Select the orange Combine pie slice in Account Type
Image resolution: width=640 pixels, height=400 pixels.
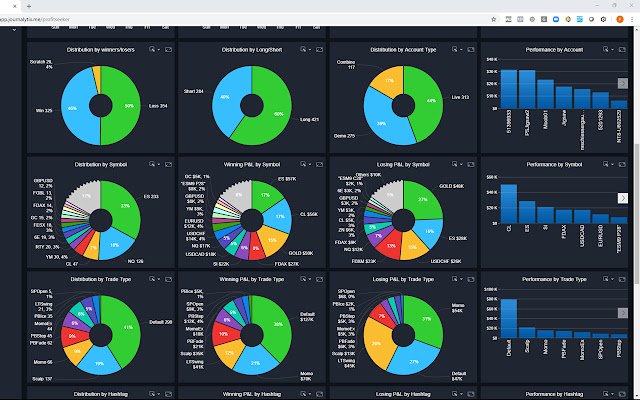tap(389, 80)
